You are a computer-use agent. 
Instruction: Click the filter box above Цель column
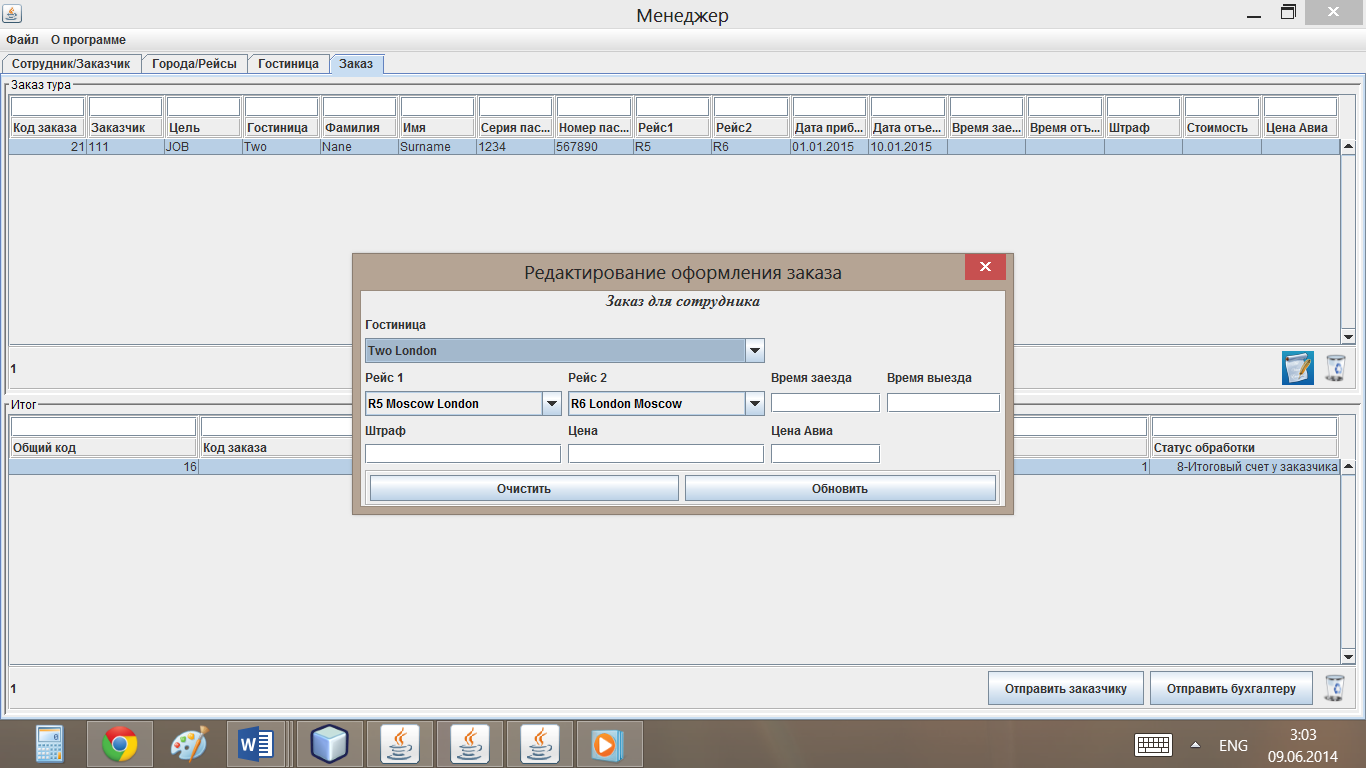click(x=204, y=107)
